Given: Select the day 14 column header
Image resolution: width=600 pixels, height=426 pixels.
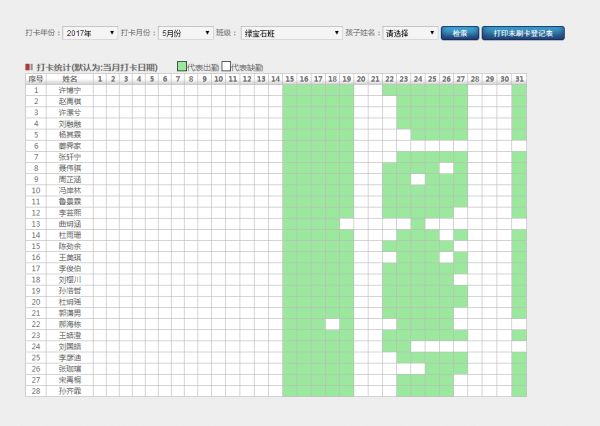Looking at the screenshot, I should tap(276, 79).
